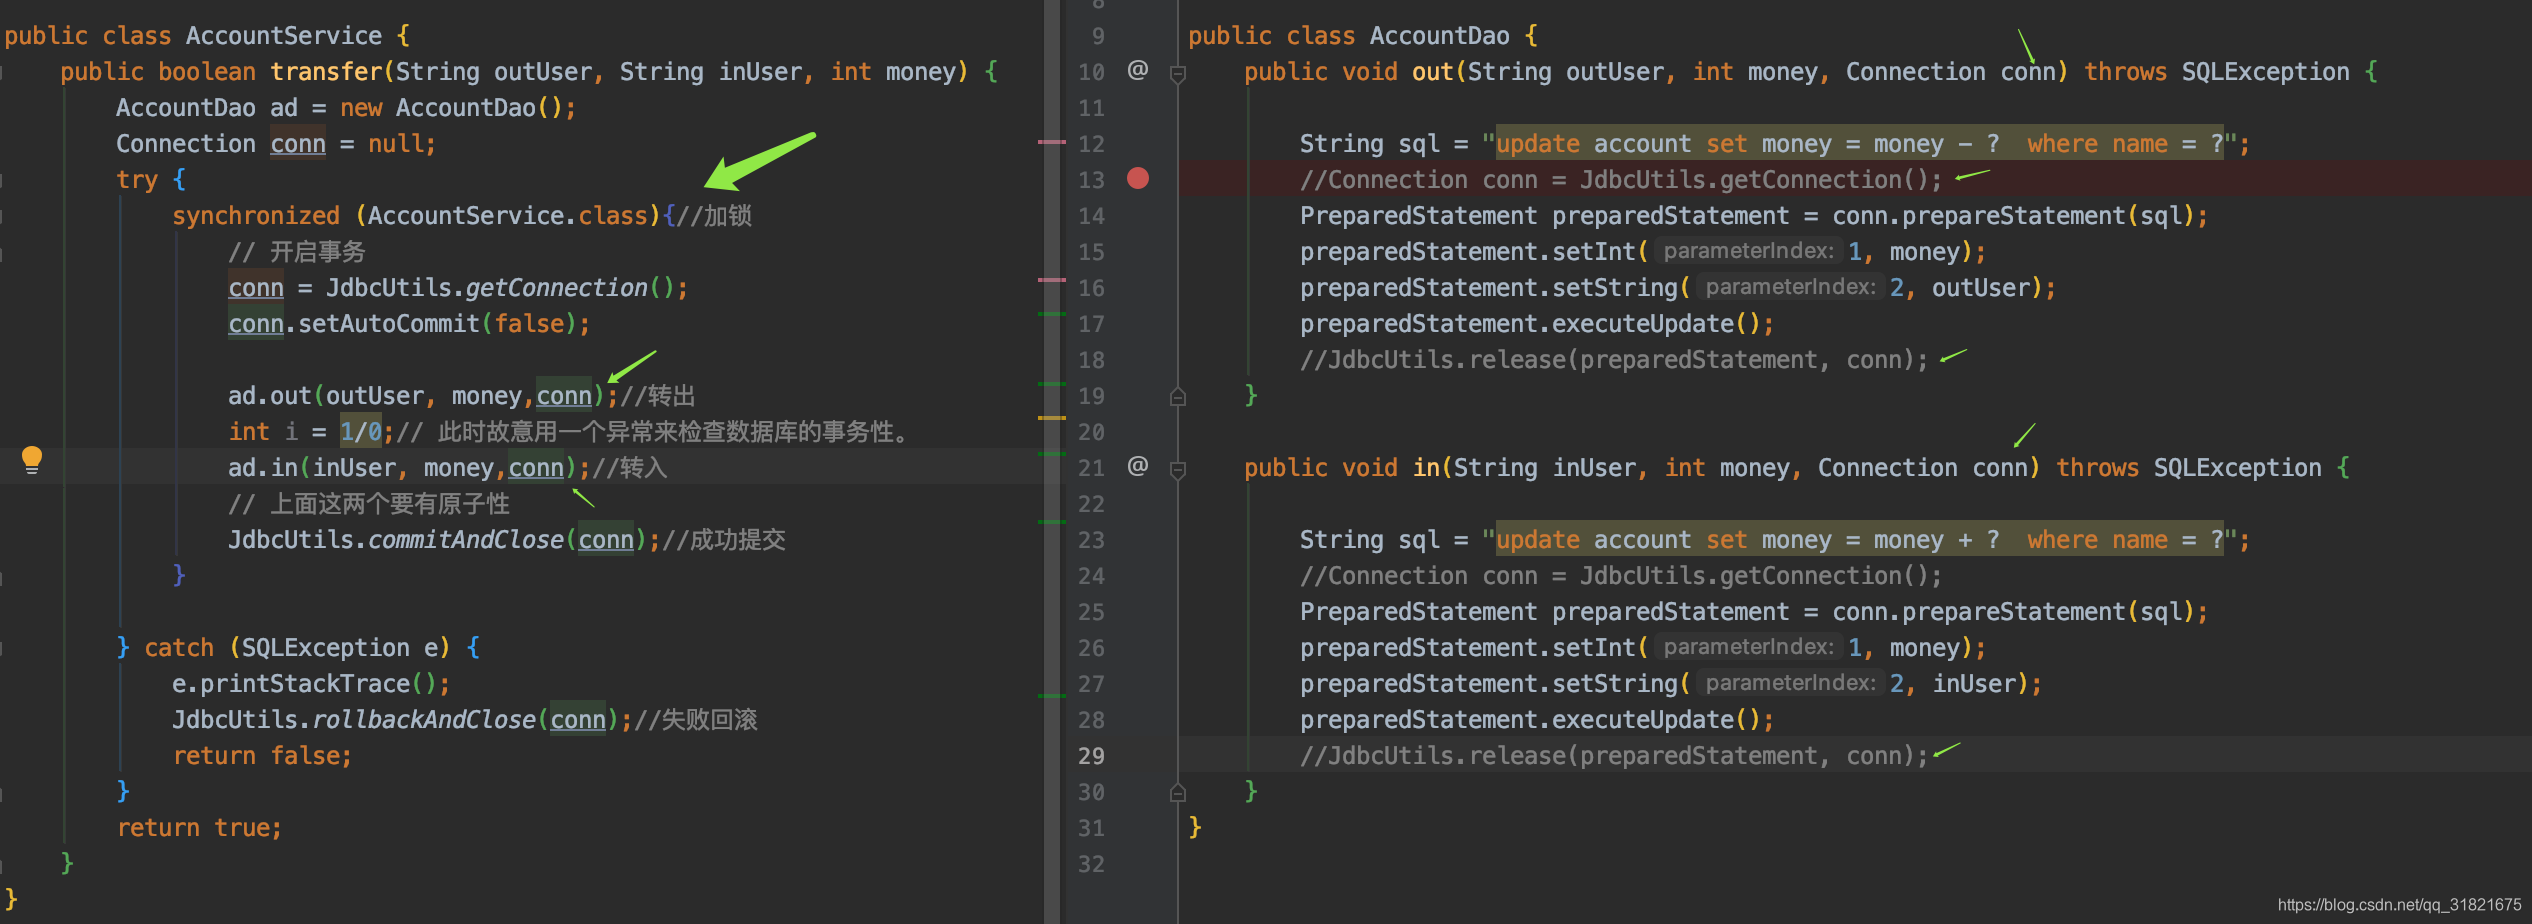Click setString with outUser on line 16
Image resolution: width=2532 pixels, height=924 pixels.
point(1678,288)
